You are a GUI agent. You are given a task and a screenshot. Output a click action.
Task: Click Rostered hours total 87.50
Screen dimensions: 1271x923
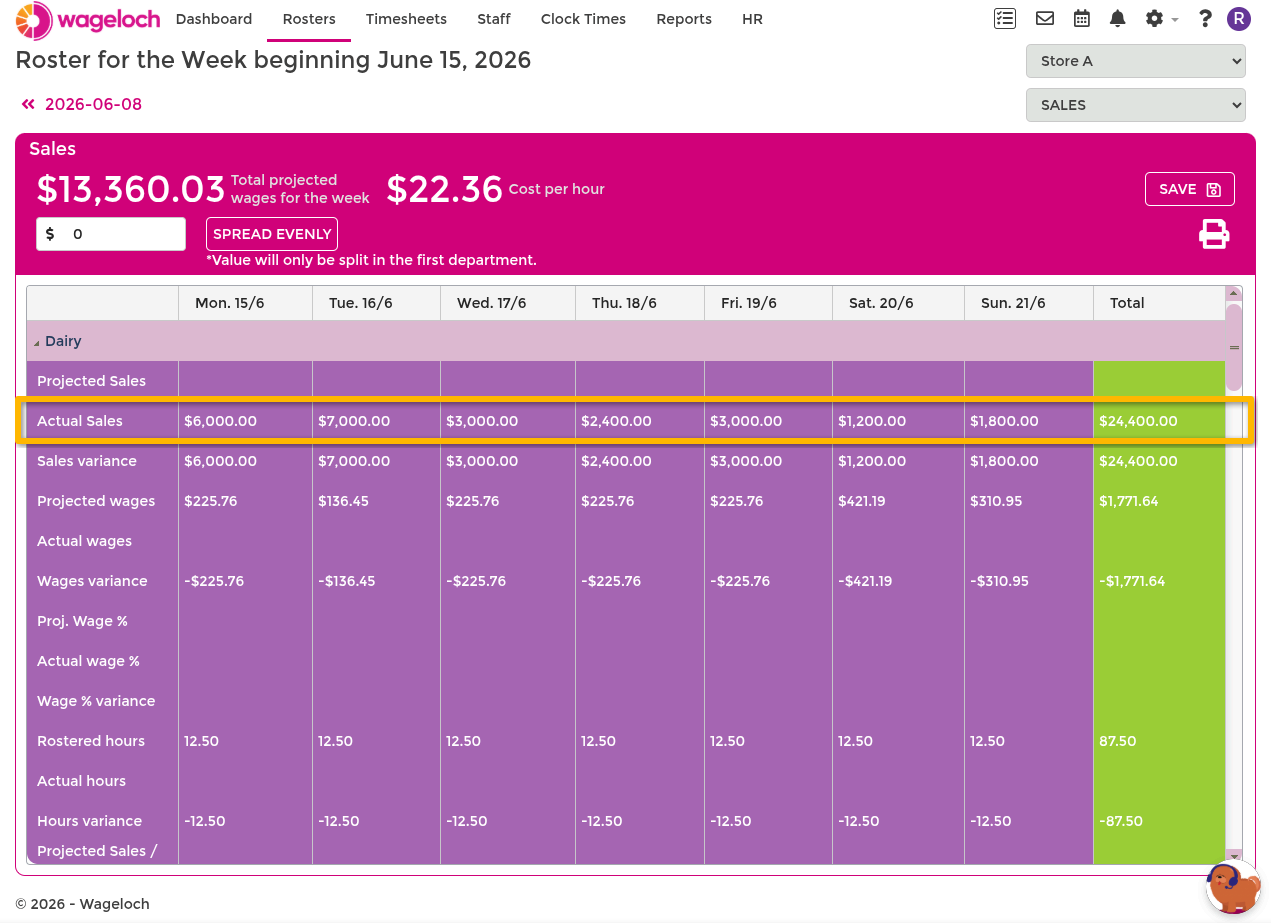click(1159, 741)
